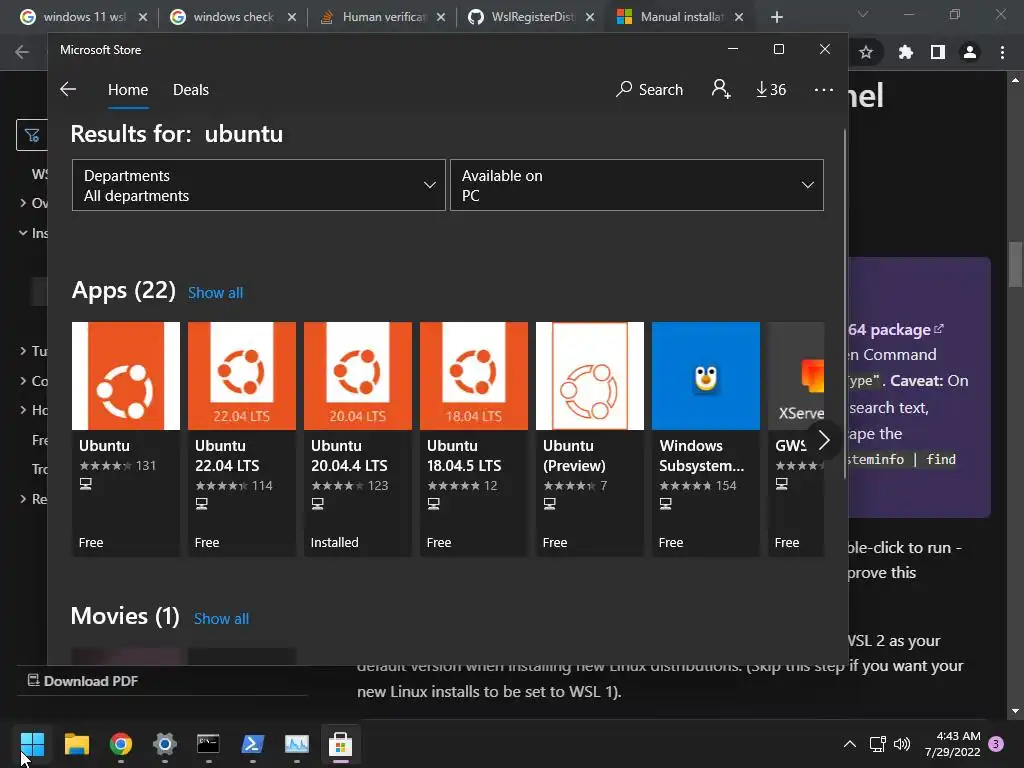Open network status in system tray

click(878, 744)
